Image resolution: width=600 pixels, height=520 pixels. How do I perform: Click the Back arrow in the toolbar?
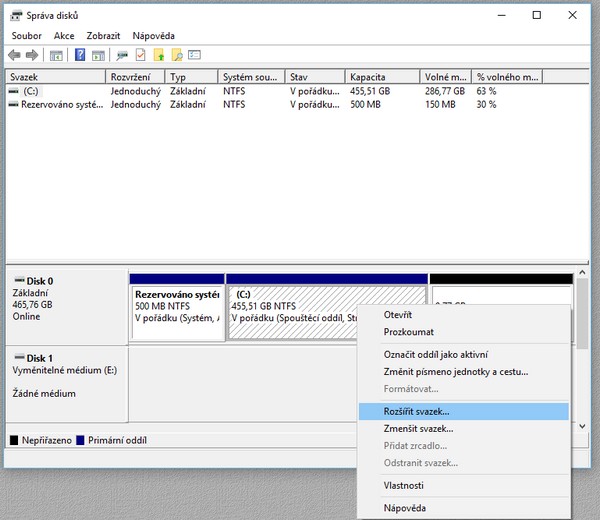[14, 55]
